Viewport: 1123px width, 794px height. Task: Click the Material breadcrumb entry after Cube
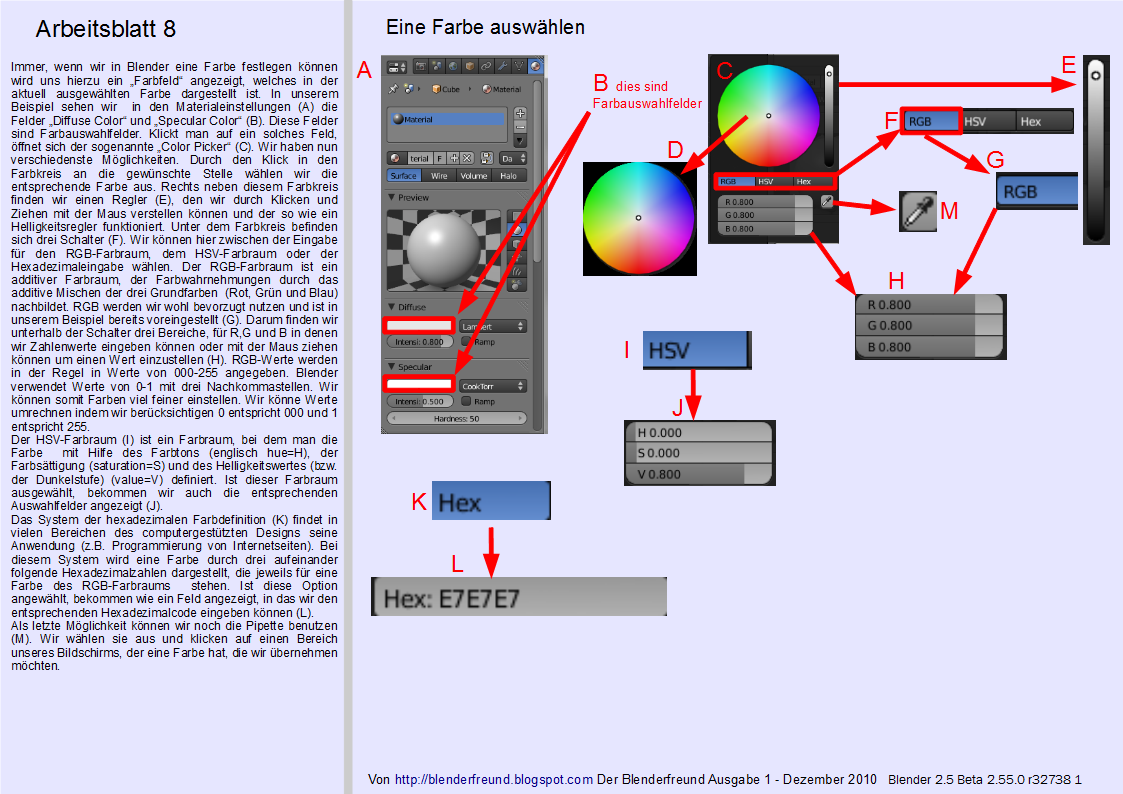tap(501, 89)
